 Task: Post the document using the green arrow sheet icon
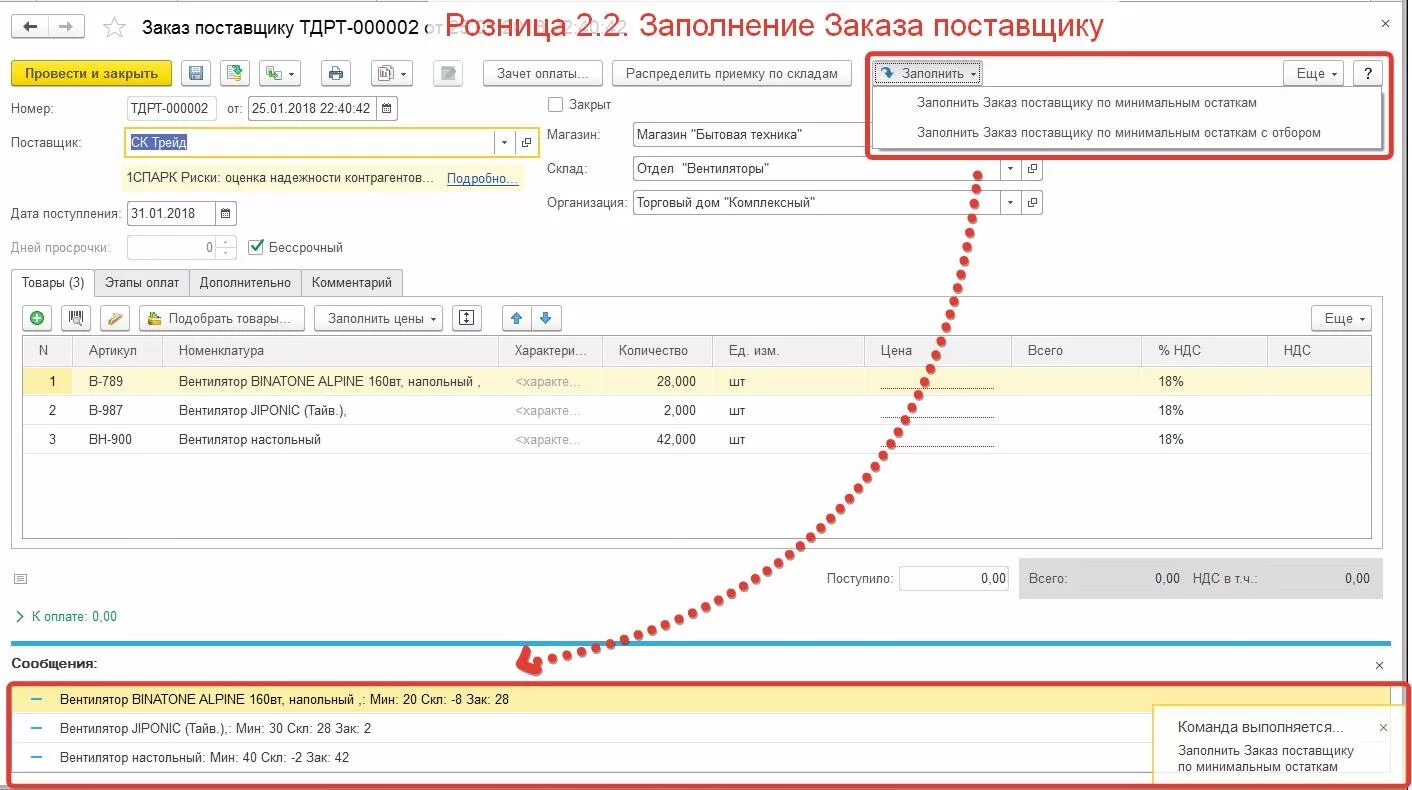(x=234, y=73)
